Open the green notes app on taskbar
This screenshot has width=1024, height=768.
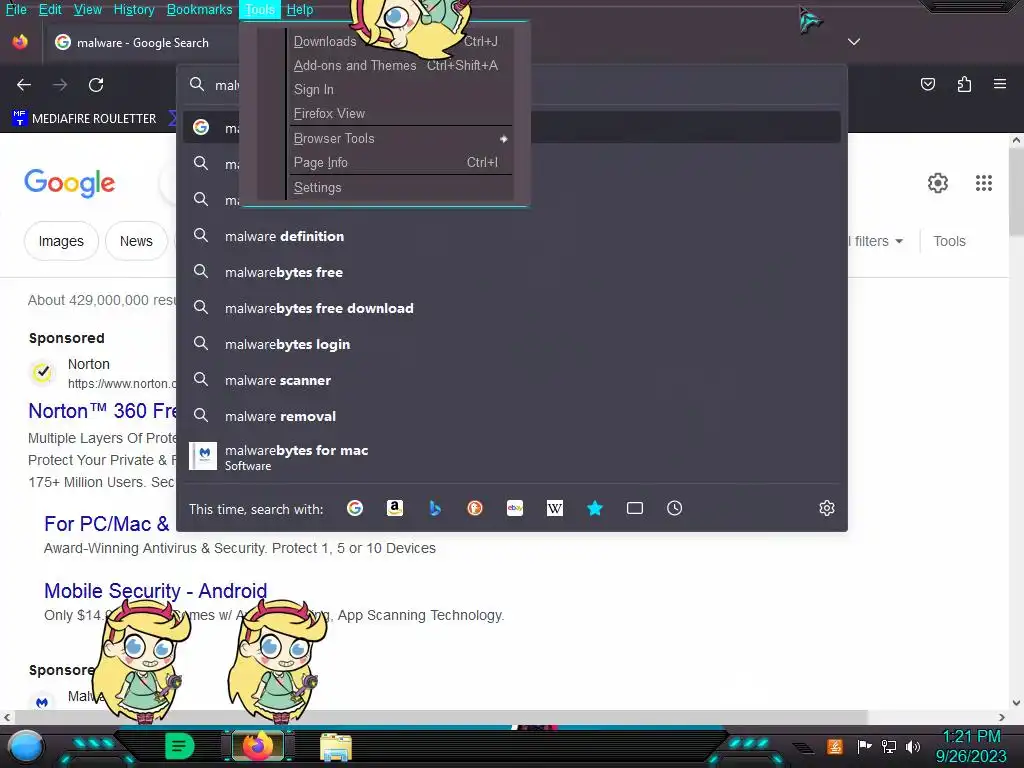pyautogui.click(x=180, y=746)
